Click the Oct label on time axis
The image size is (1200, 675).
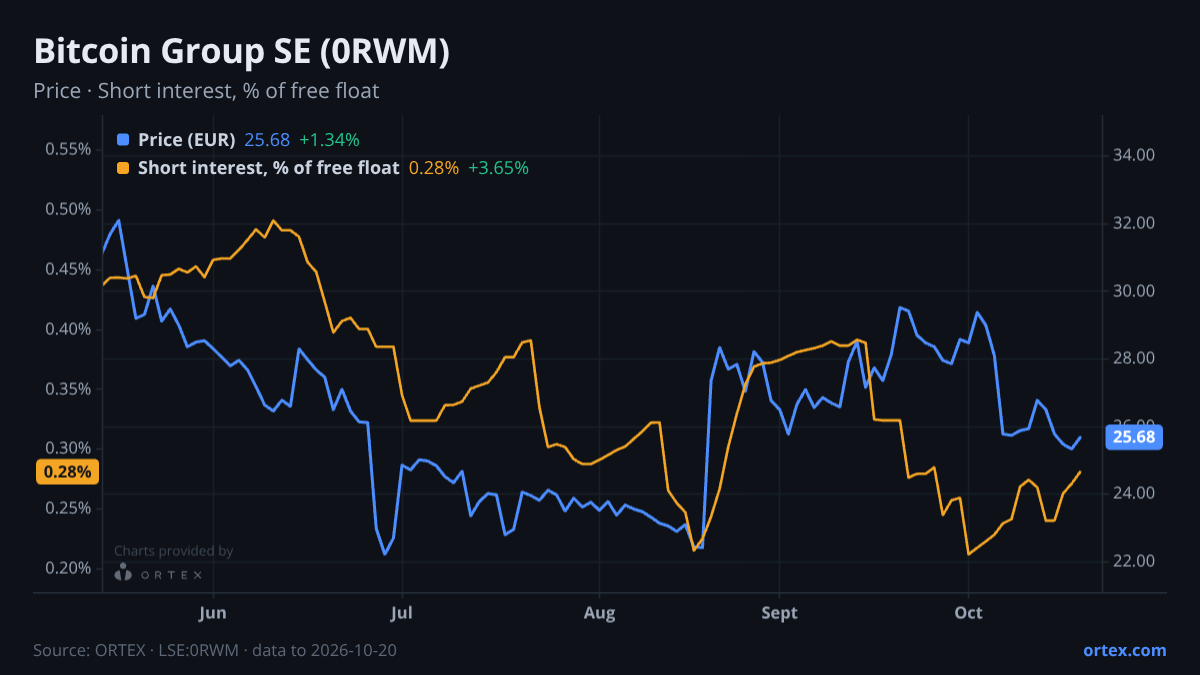968,613
